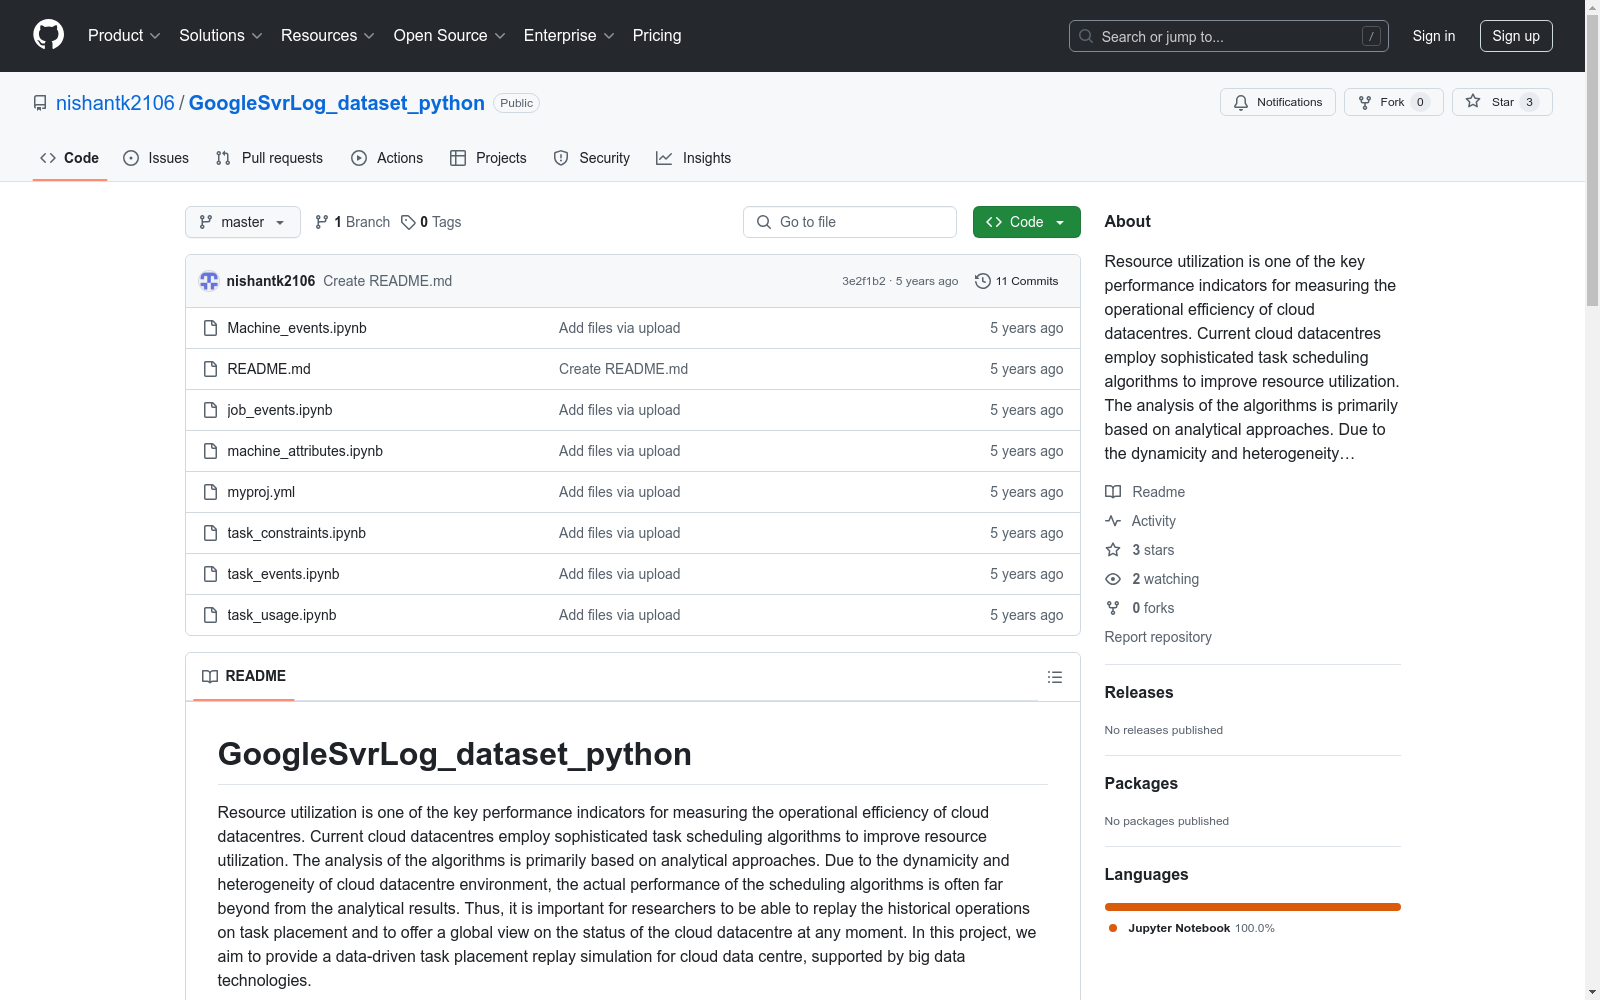
Task: Click nishantk2106 avatar in commit row
Action: click(x=209, y=281)
